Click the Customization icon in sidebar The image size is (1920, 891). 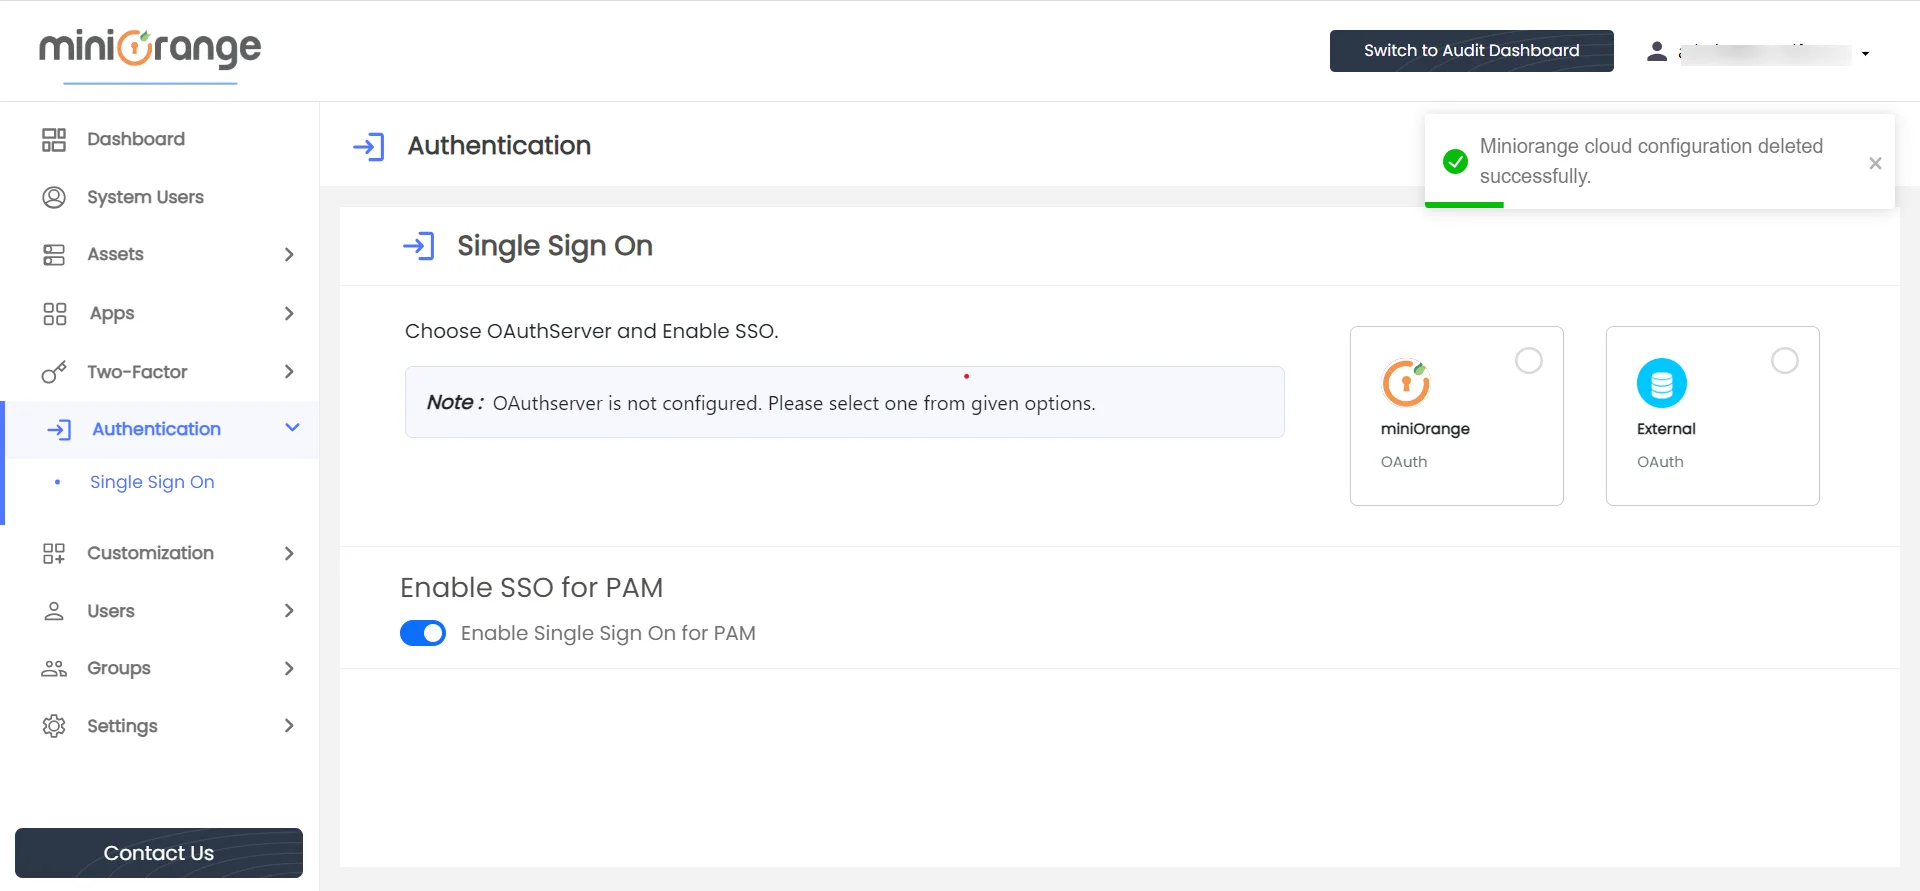pyautogui.click(x=54, y=553)
